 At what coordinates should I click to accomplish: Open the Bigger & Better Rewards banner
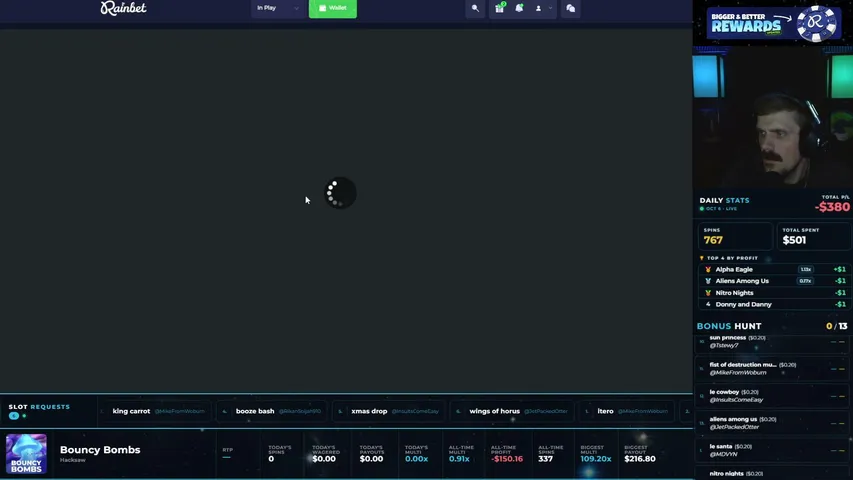point(772,23)
